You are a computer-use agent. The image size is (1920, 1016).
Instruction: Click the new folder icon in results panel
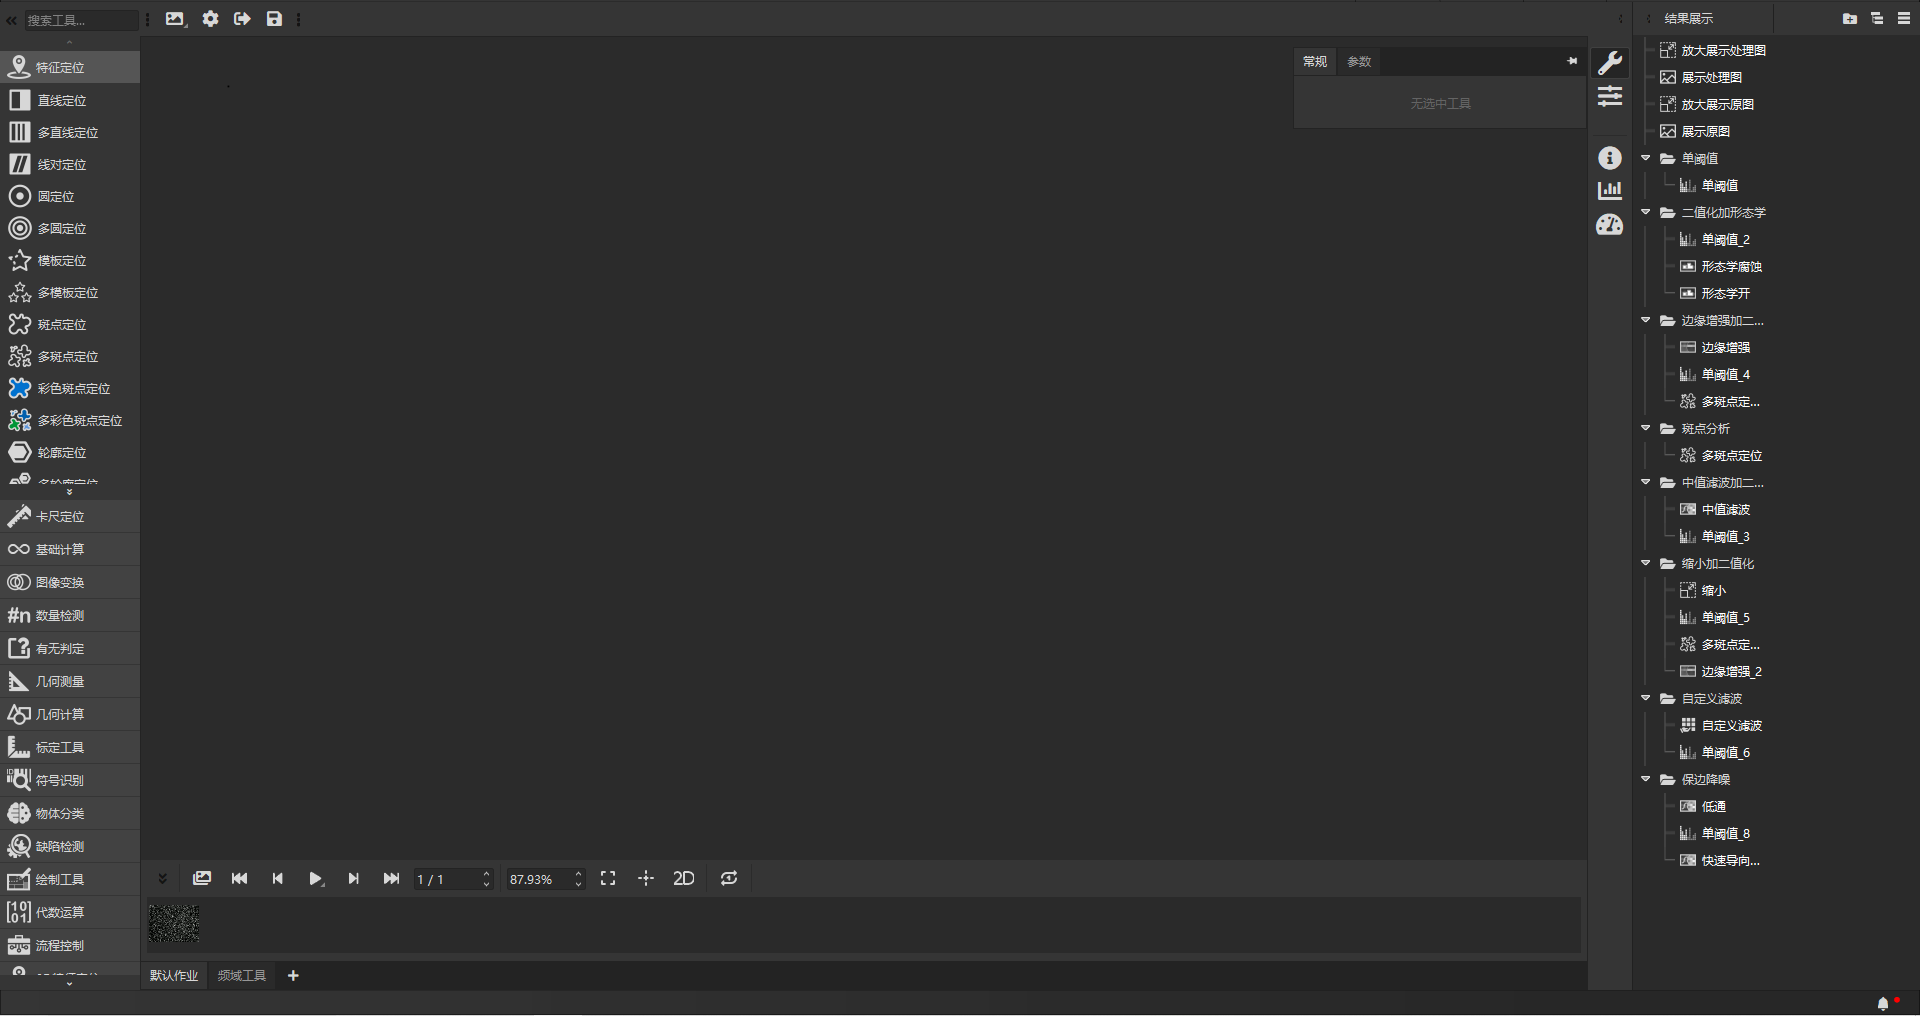(1849, 19)
